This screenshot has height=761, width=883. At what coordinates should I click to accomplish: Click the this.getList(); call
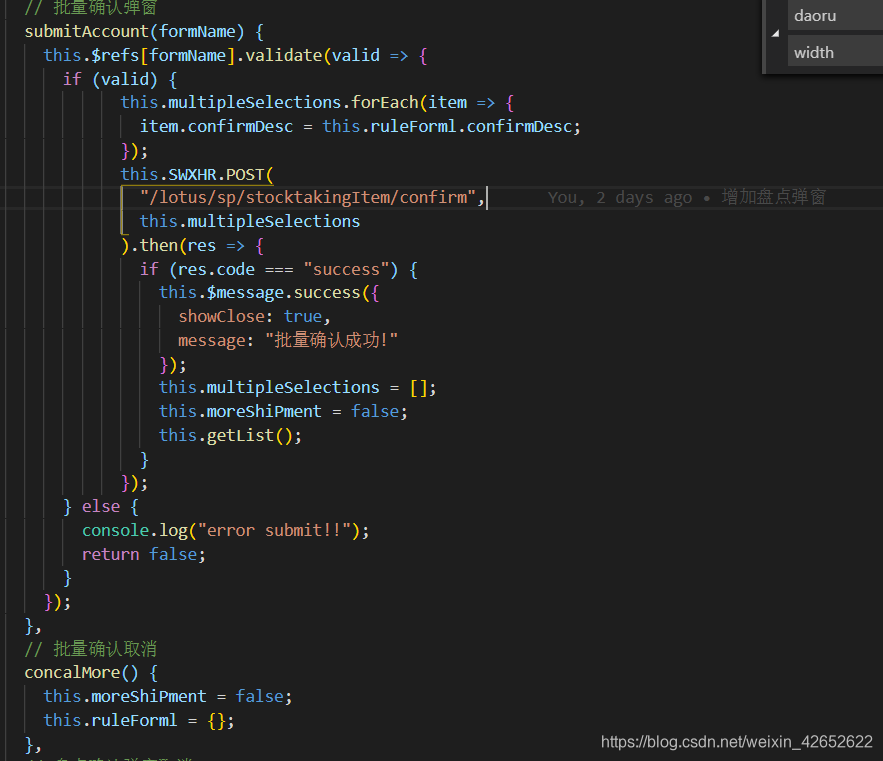230,435
